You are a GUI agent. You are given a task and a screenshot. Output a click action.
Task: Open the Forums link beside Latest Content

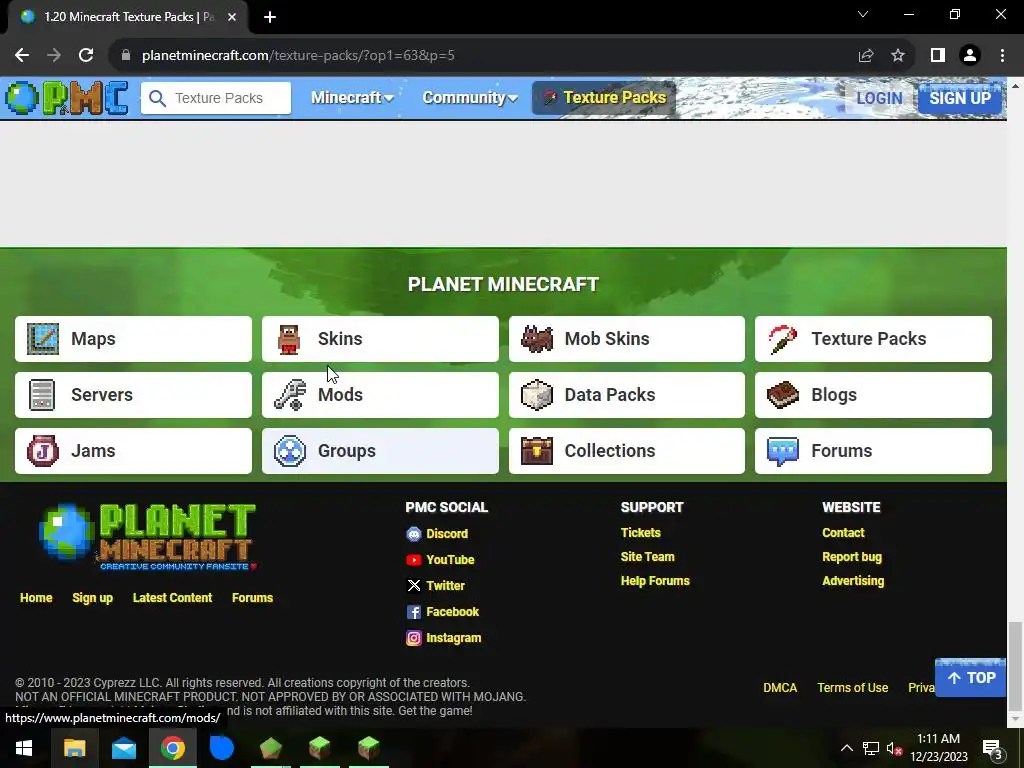coord(252,598)
